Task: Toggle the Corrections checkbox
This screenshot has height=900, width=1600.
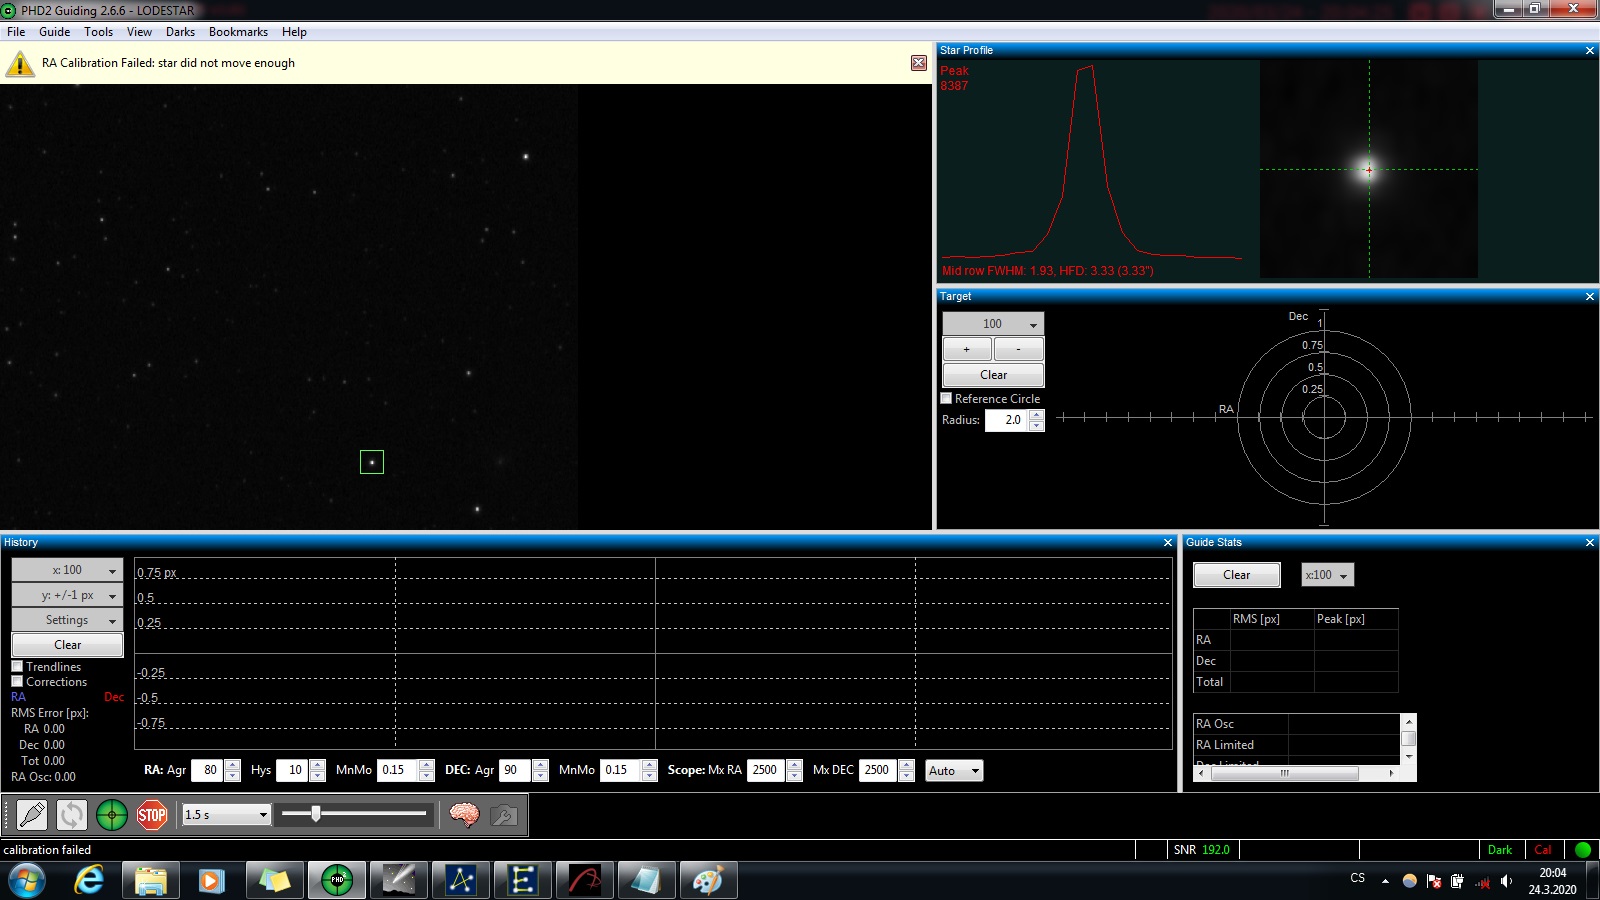Action: click(17, 681)
